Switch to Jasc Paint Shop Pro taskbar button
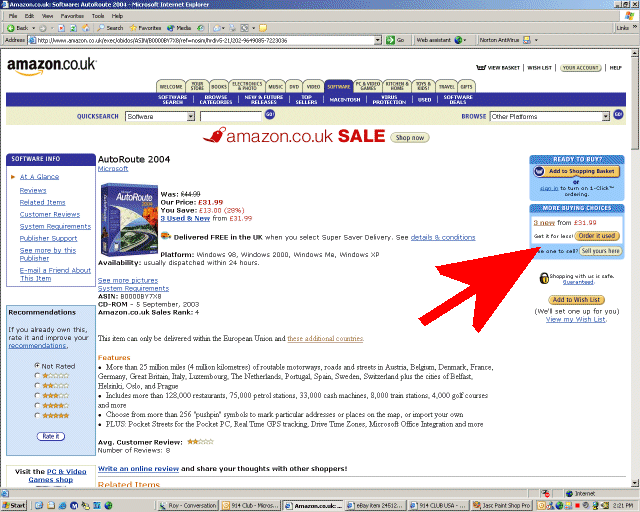The height and width of the screenshot is (512, 640). (x=502, y=505)
